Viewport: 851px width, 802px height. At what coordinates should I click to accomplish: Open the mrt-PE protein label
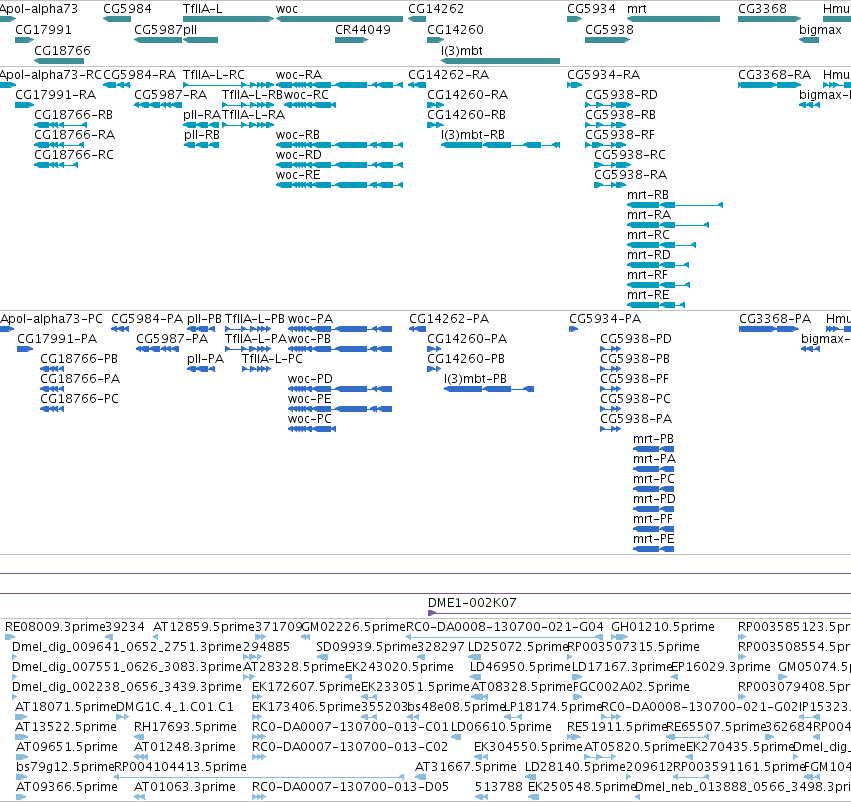653,539
